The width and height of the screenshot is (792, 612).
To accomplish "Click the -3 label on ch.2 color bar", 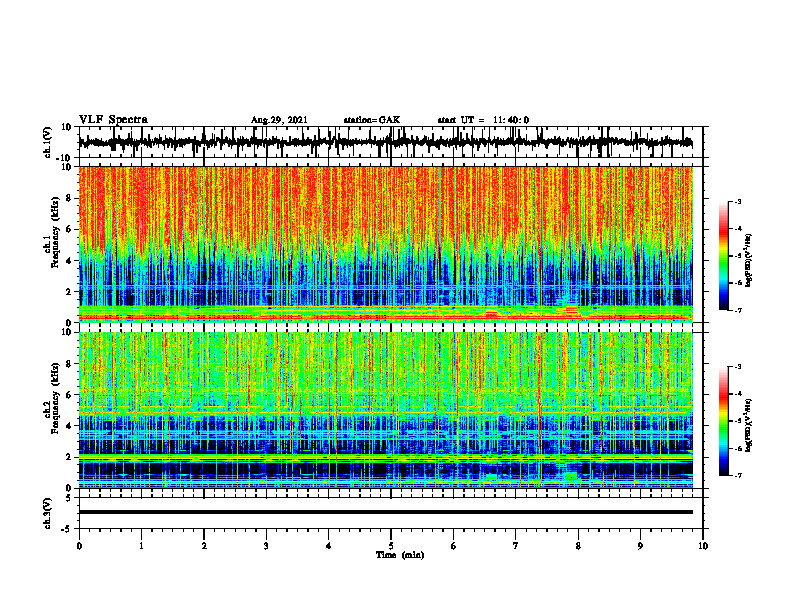I will [x=738, y=367].
